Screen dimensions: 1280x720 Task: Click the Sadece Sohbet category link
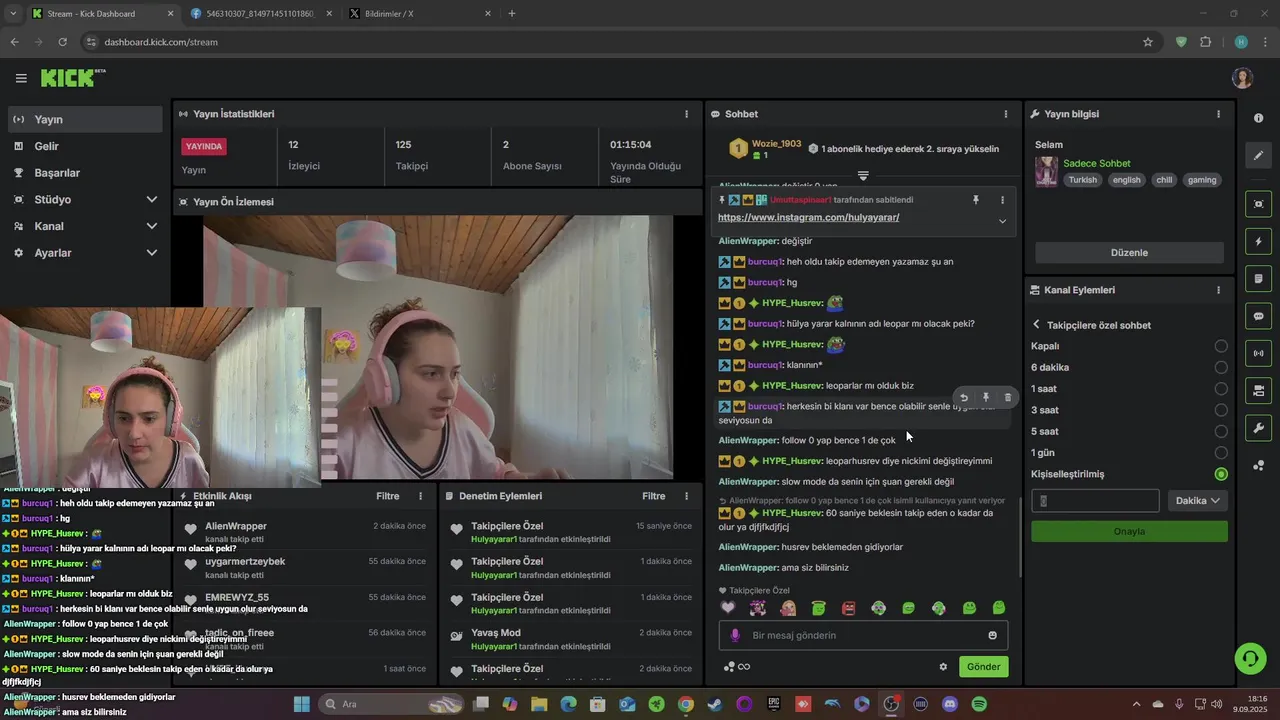(1097, 163)
